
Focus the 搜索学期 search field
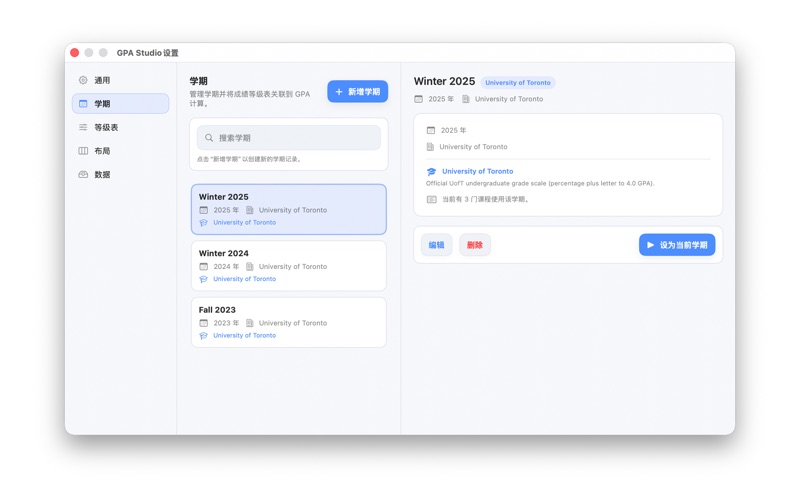(x=289, y=138)
